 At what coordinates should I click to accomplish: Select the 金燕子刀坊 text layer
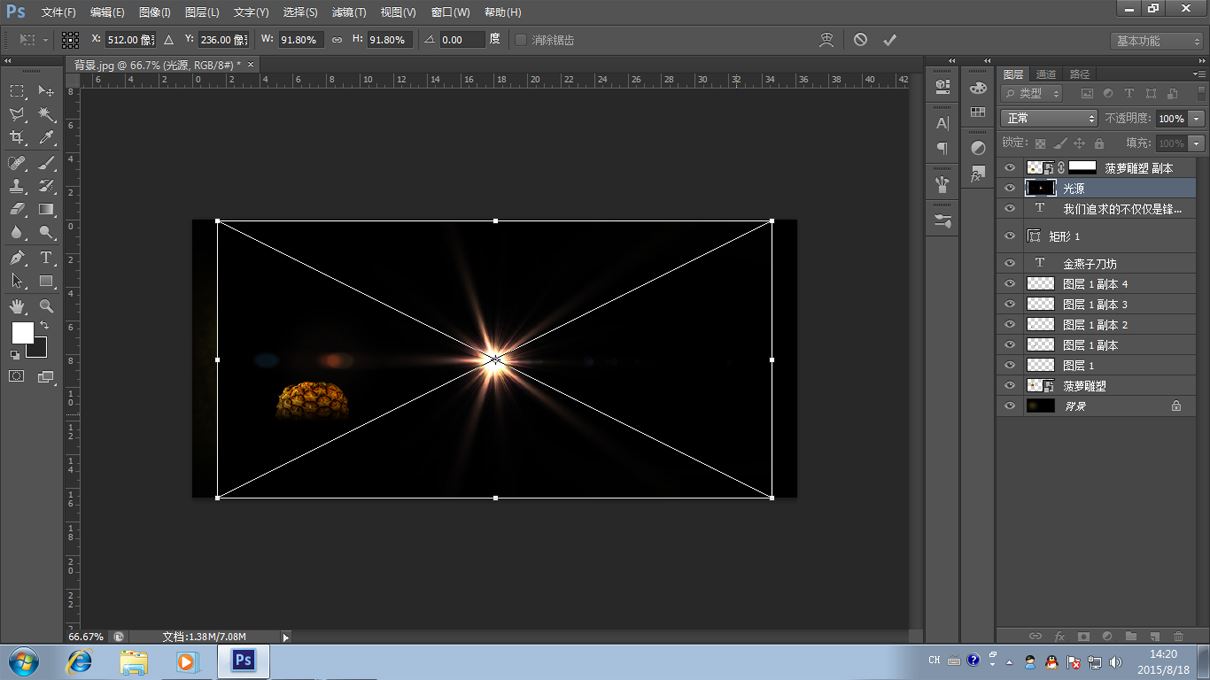pos(1089,264)
